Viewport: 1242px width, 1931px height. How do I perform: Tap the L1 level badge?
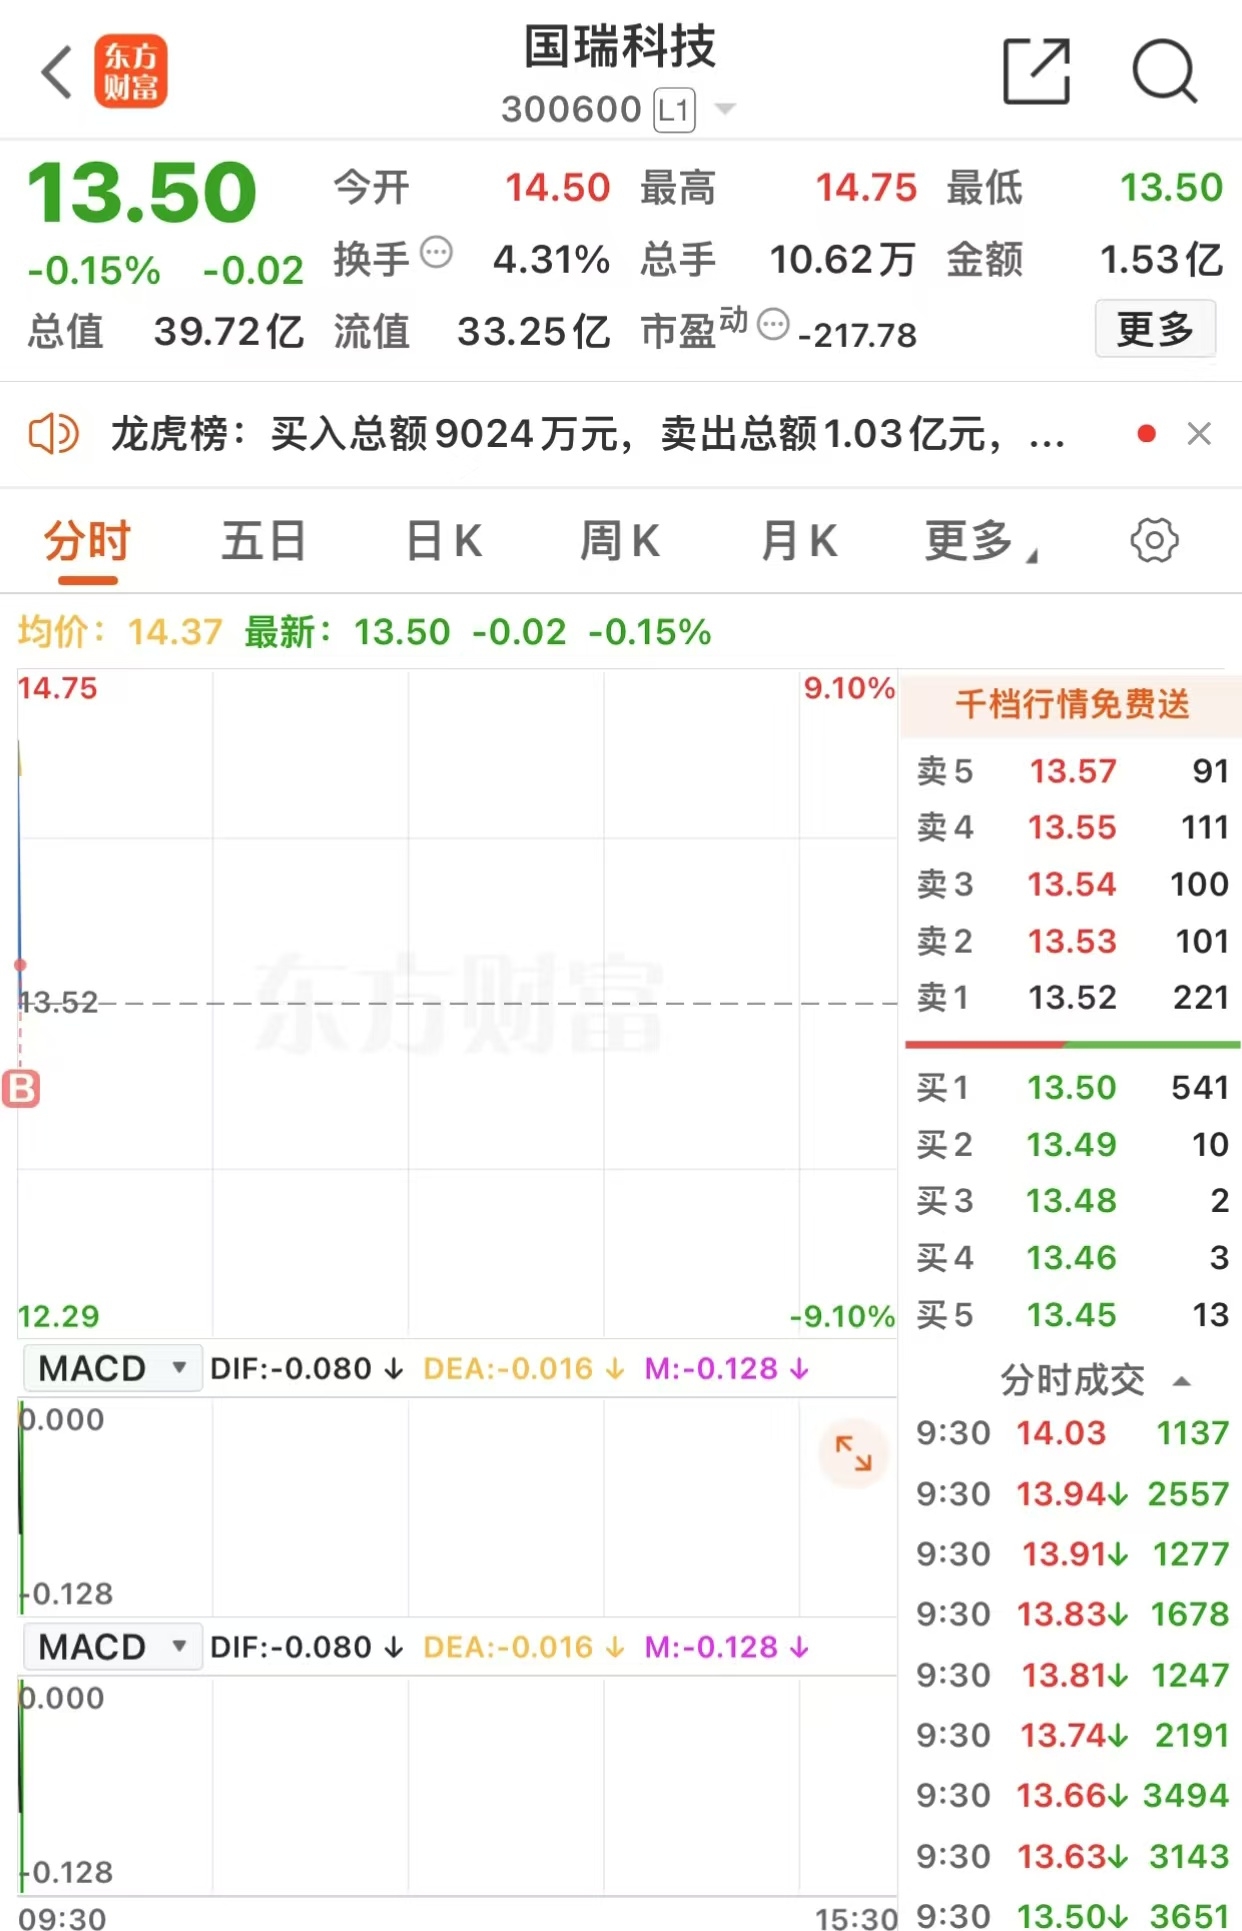(x=674, y=110)
